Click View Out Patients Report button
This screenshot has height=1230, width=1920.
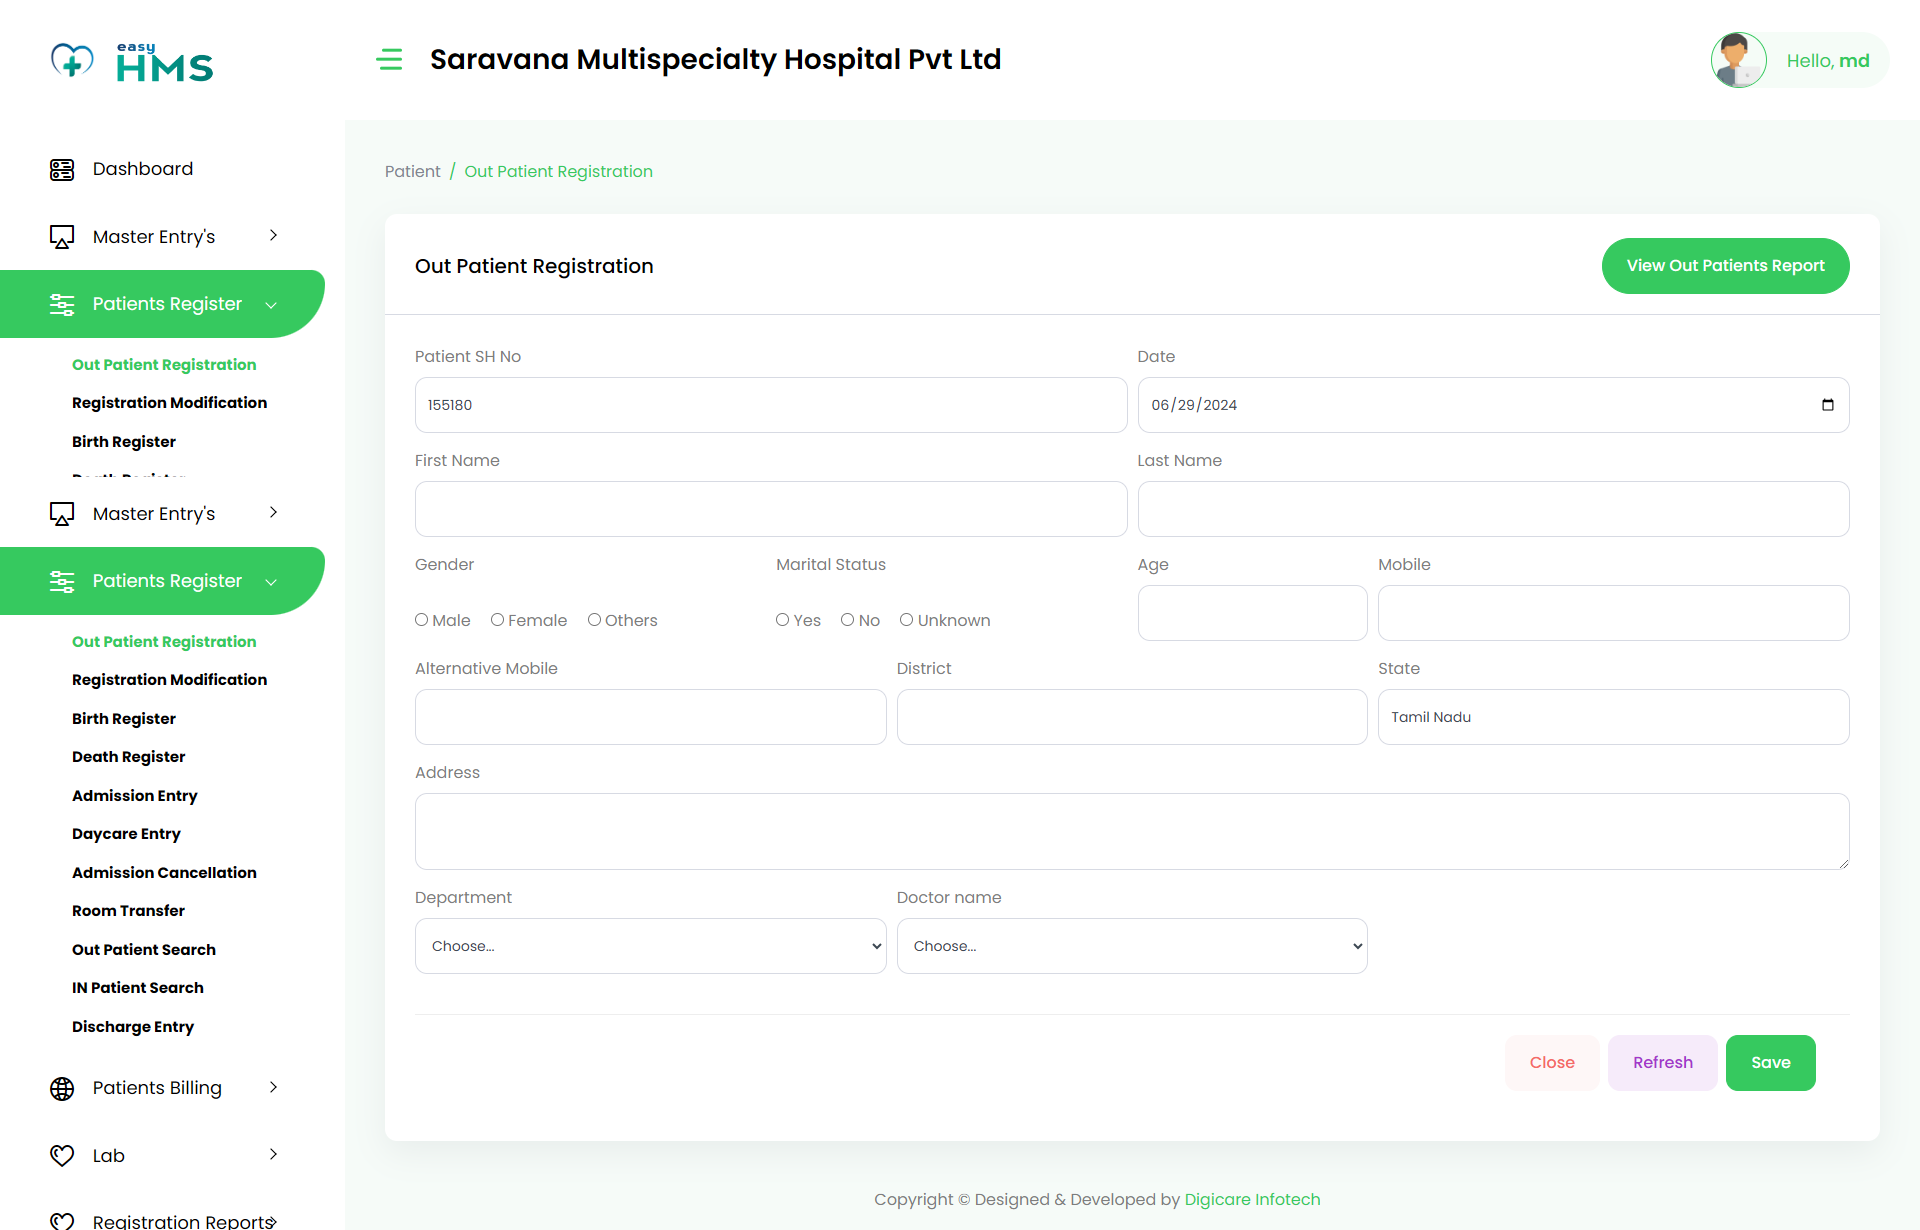click(x=1725, y=266)
